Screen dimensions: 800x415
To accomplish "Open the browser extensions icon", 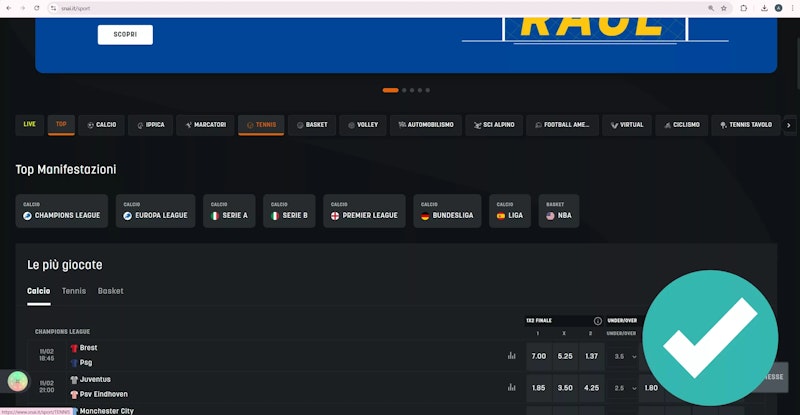I will pyautogui.click(x=743, y=7).
